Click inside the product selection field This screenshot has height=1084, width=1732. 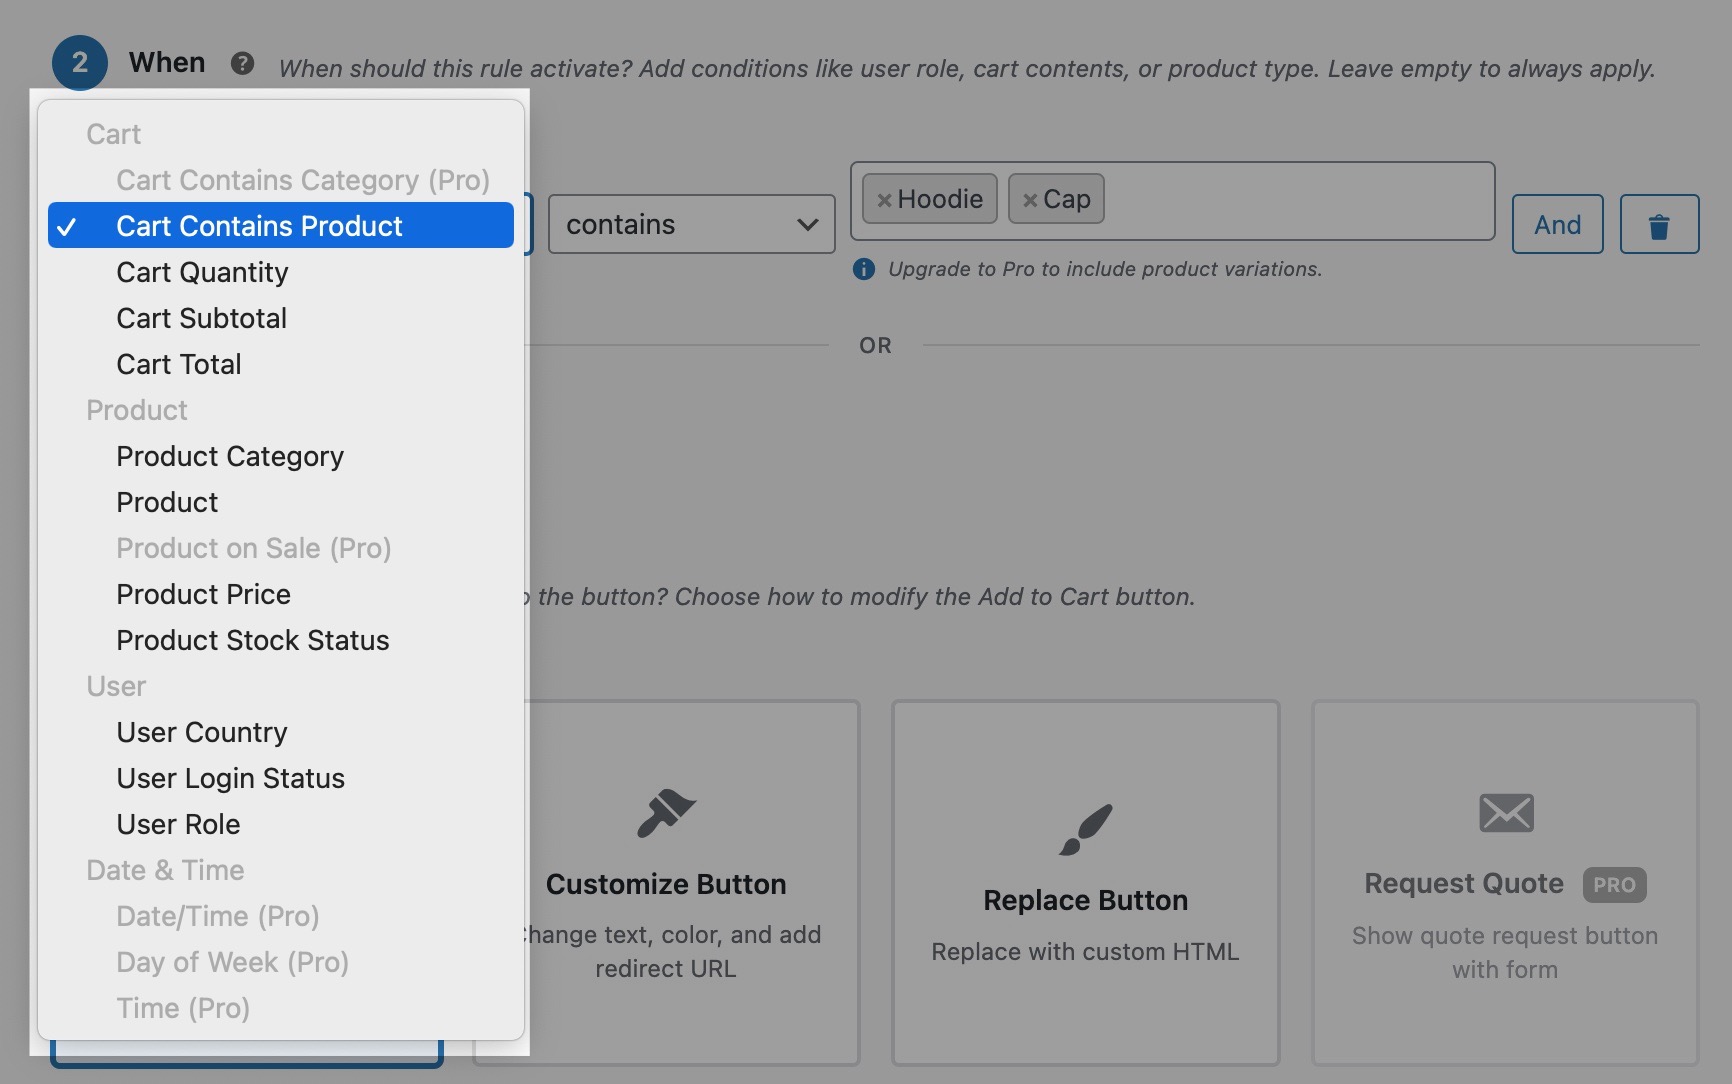1280,200
